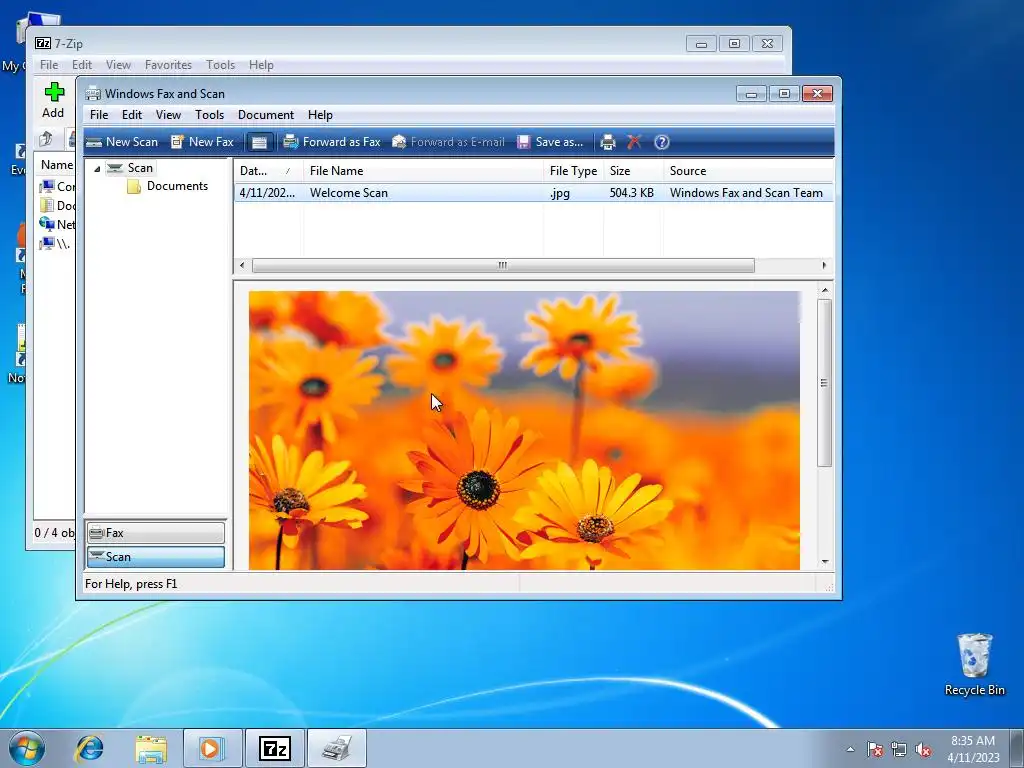The image size is (1024, 768).
Task: Click the preview vertical scrollbar thumb
Action: (825, 383)
